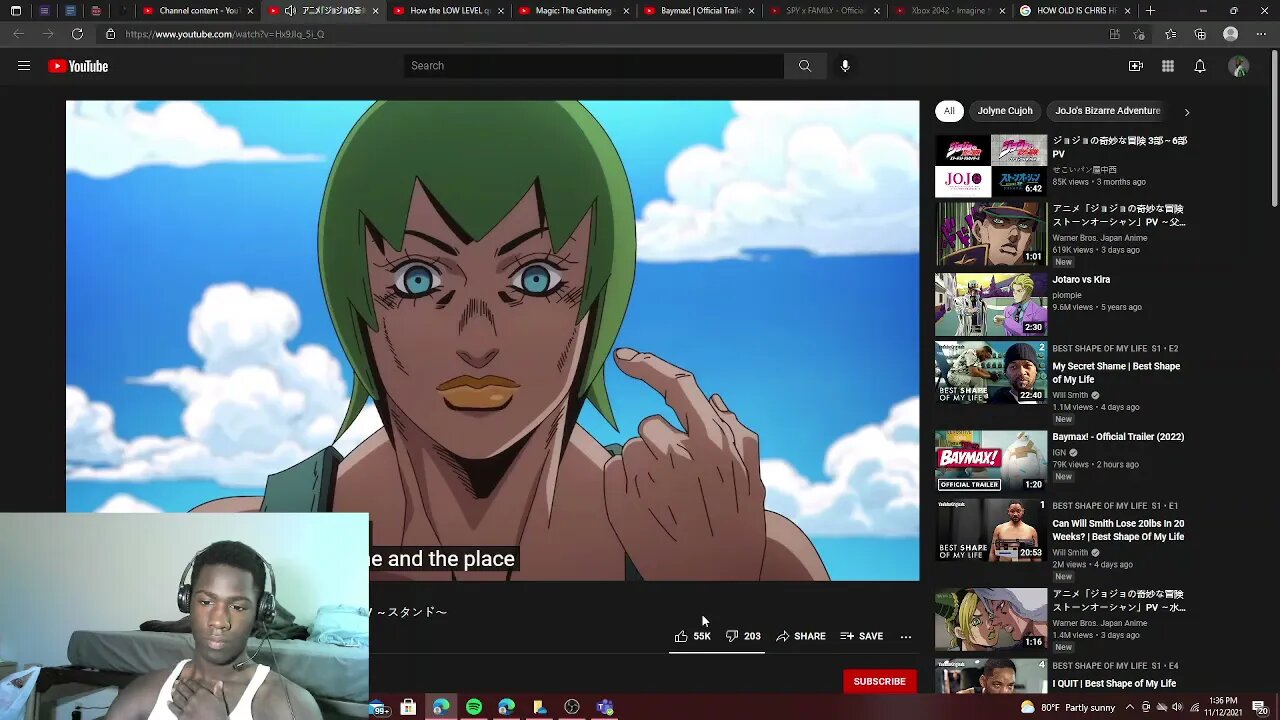The image size is (1280, 720).
Task: Click the browser address bar URL
Action: (225, 34)
